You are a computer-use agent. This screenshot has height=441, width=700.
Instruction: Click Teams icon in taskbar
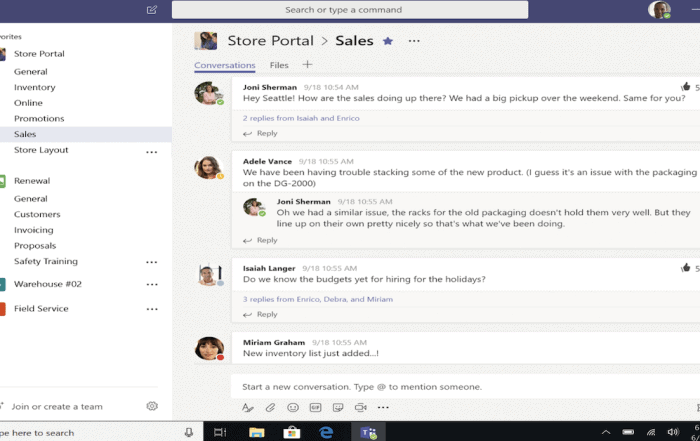coord(369,432)
